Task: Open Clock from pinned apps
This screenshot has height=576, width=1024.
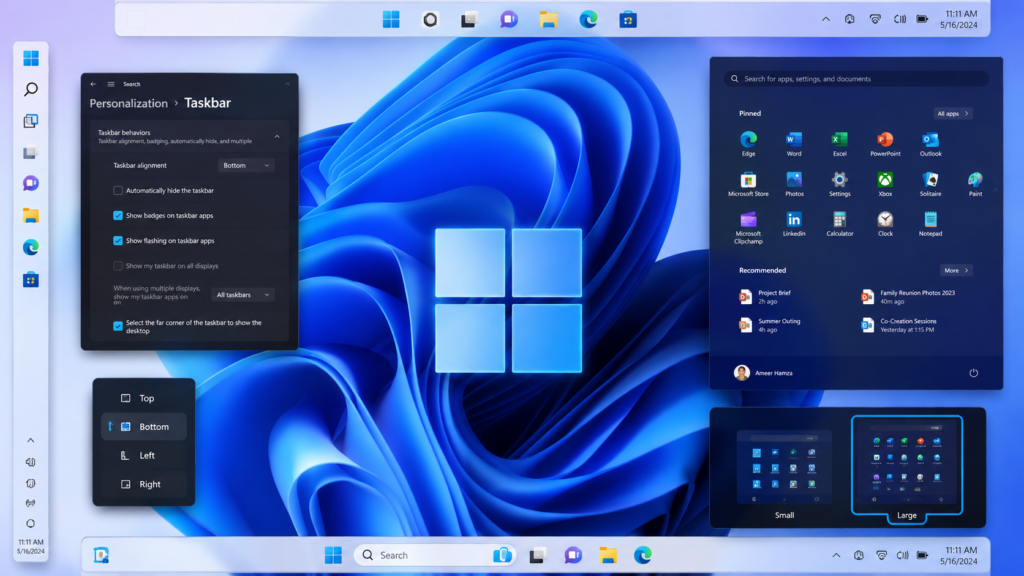Action: (x=885, y=223)
